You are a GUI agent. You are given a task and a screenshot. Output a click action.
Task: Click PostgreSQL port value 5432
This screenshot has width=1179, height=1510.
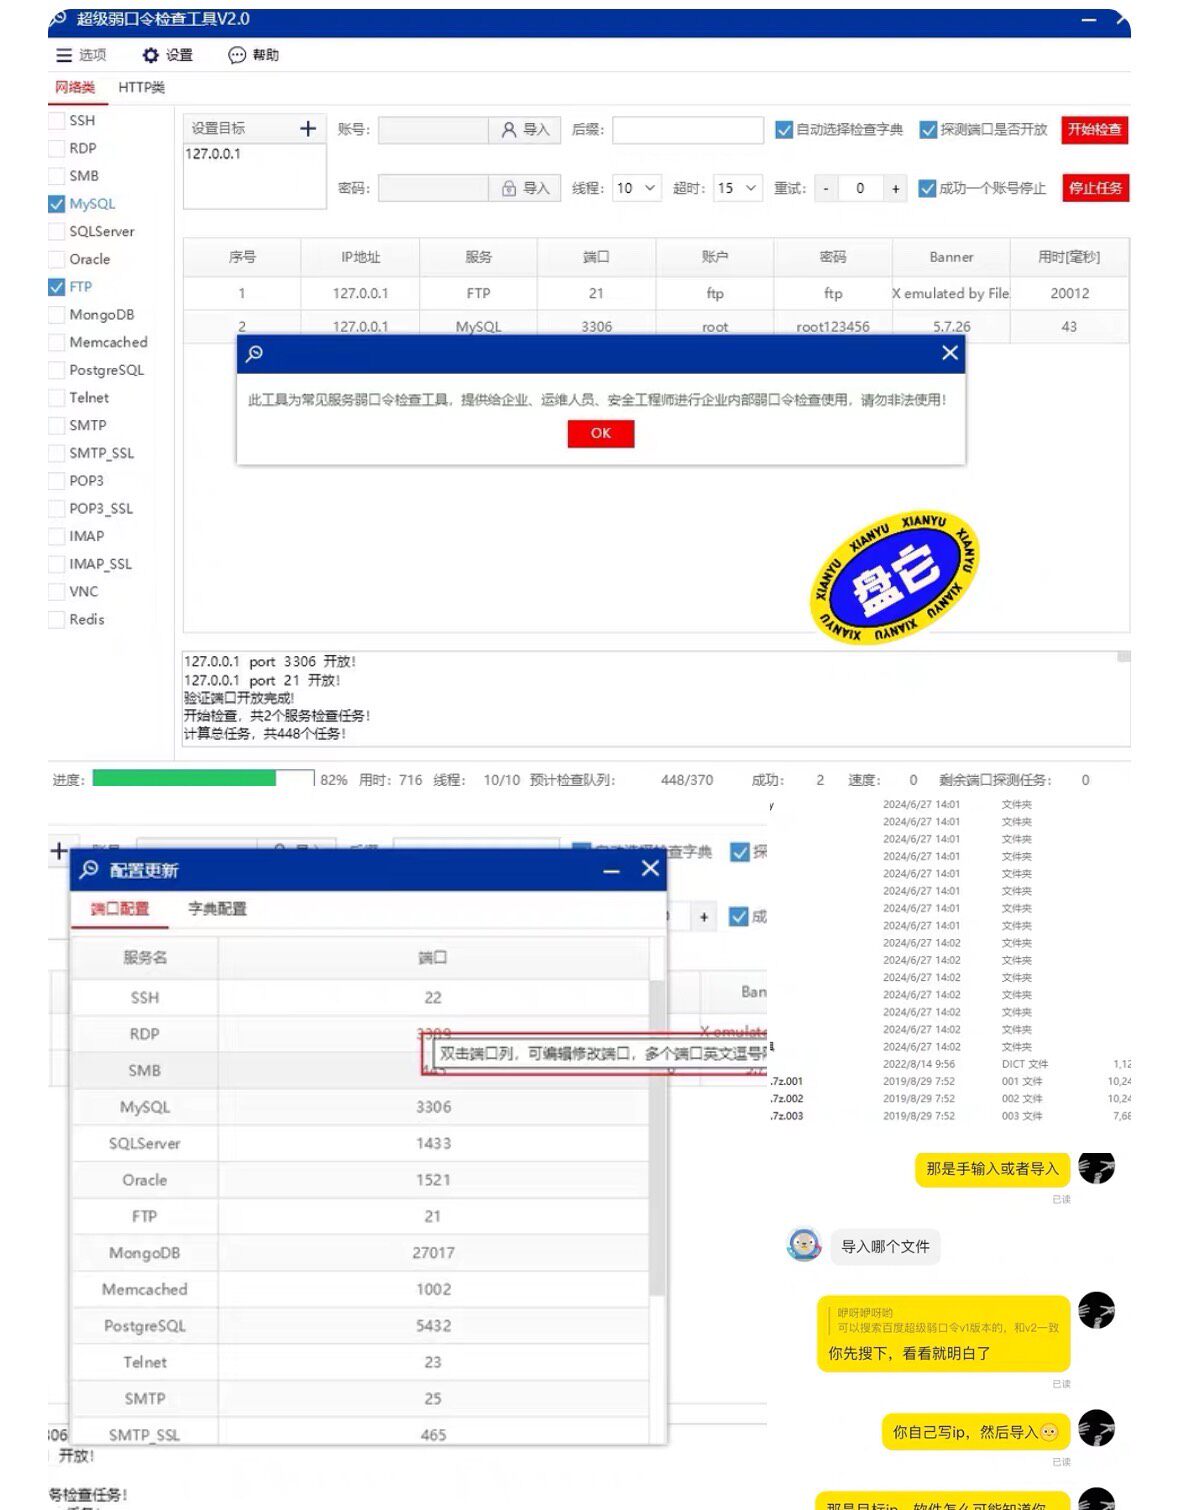(x=433, y=1326)
